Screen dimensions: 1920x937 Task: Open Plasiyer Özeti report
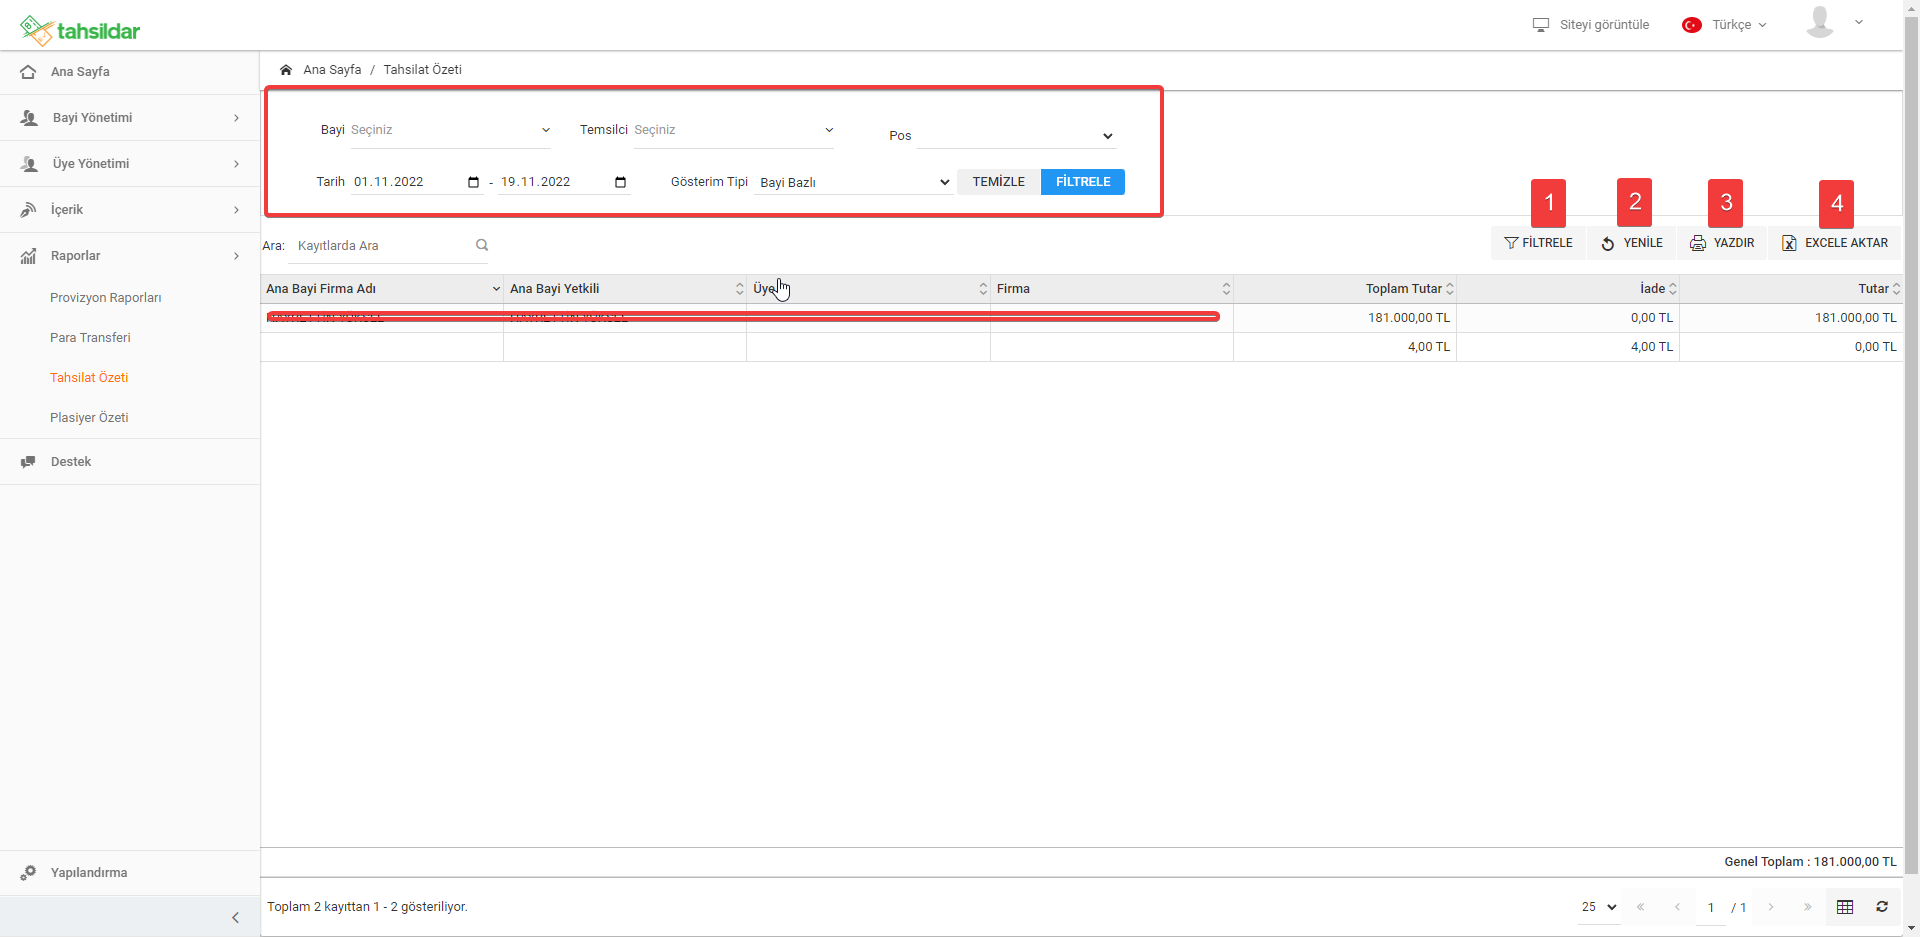click(89, 418)
